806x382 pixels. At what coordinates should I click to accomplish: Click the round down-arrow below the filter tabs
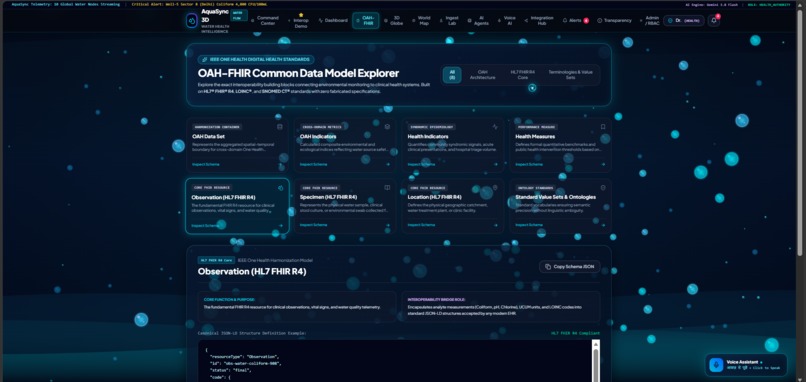pos(532,87)
